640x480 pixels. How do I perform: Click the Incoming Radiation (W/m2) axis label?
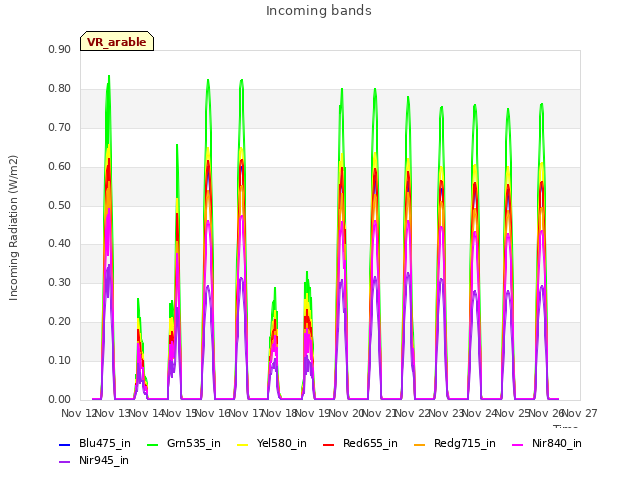pyautogui.click(x=13, y=228)
